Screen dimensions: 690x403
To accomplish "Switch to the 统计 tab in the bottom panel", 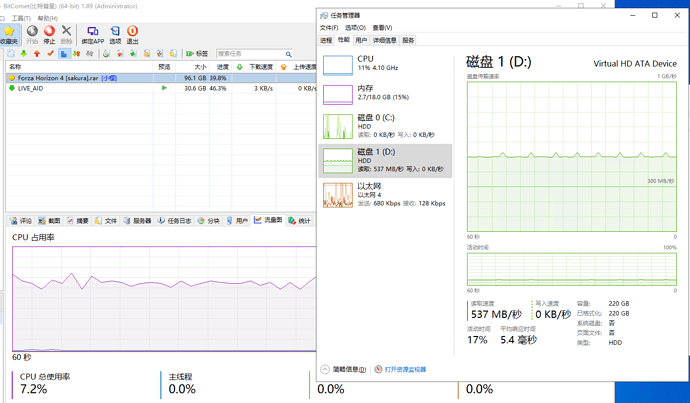I will (x=300, y=220).
